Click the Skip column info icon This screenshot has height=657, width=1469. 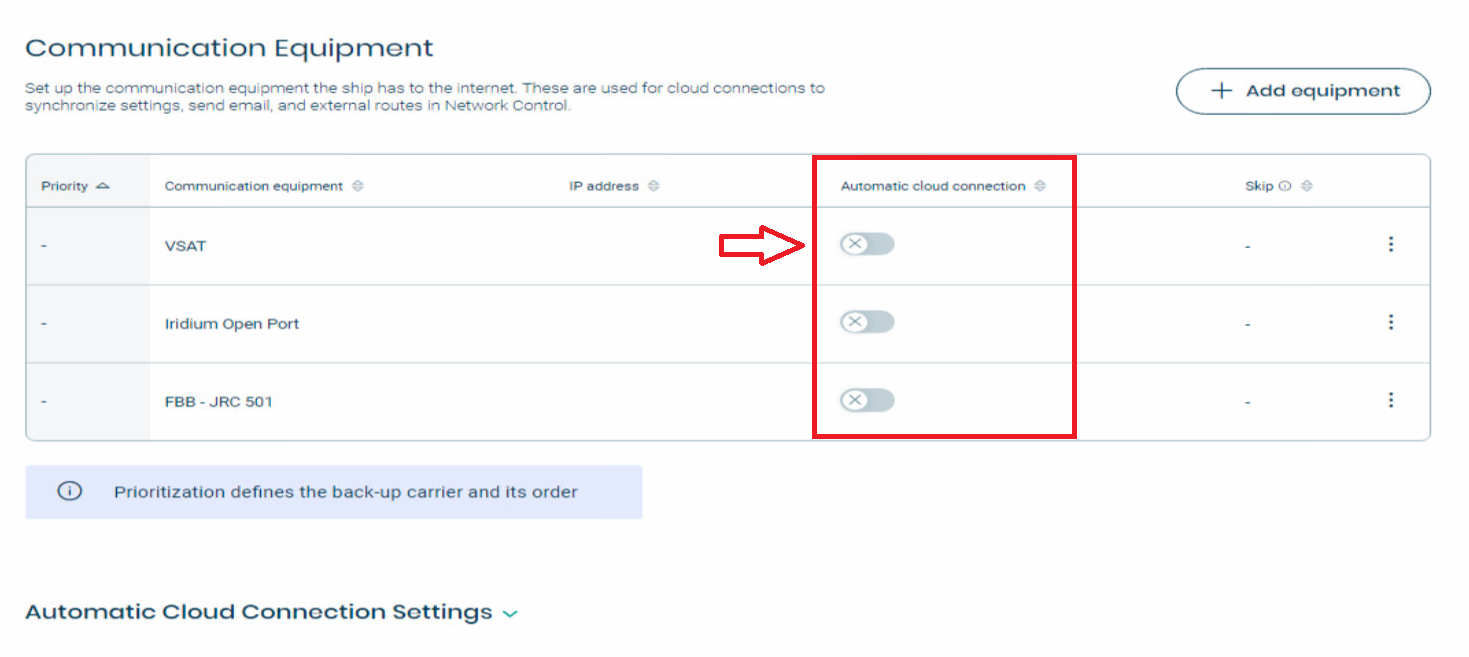click(1285, 186)
